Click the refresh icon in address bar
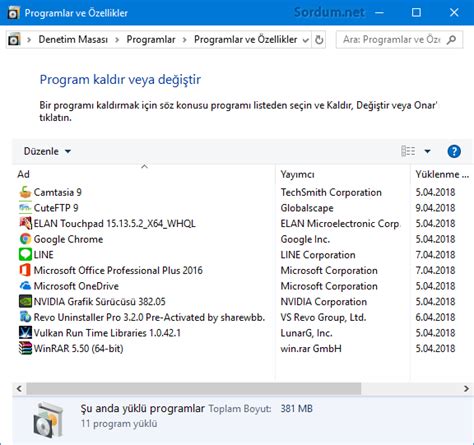Screen dimensions: 474x445 [319, 40]
